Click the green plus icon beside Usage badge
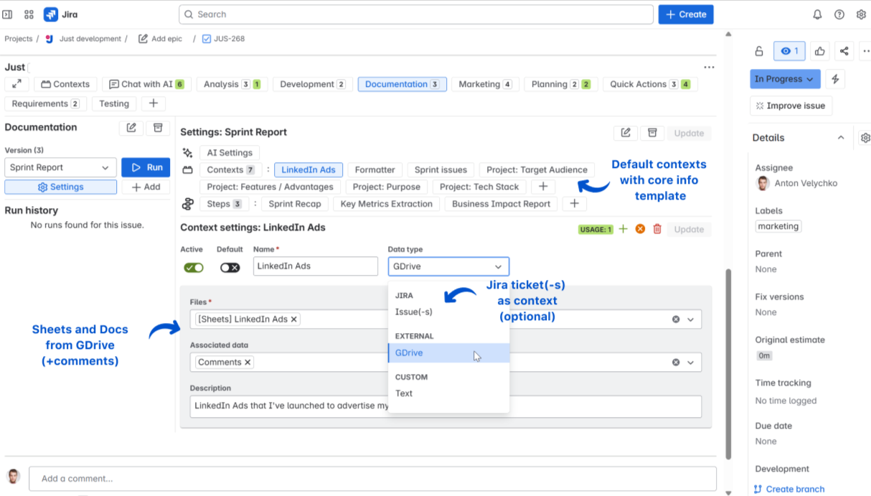Screen dimensions: 871x496 click(x=623, y=229)
